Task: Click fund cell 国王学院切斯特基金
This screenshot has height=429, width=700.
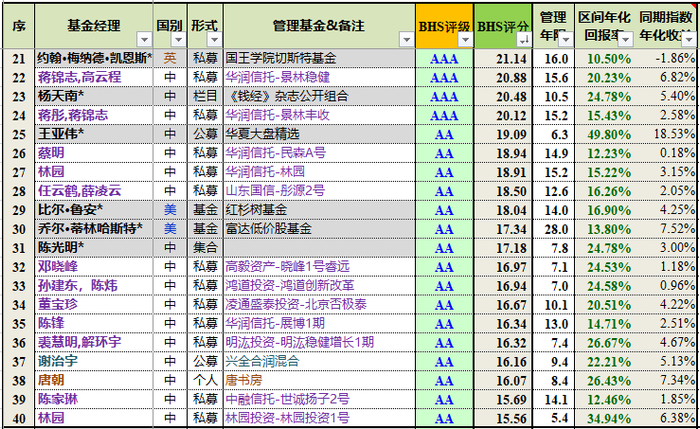Action: pyautogui.click(x=319, y=58)
